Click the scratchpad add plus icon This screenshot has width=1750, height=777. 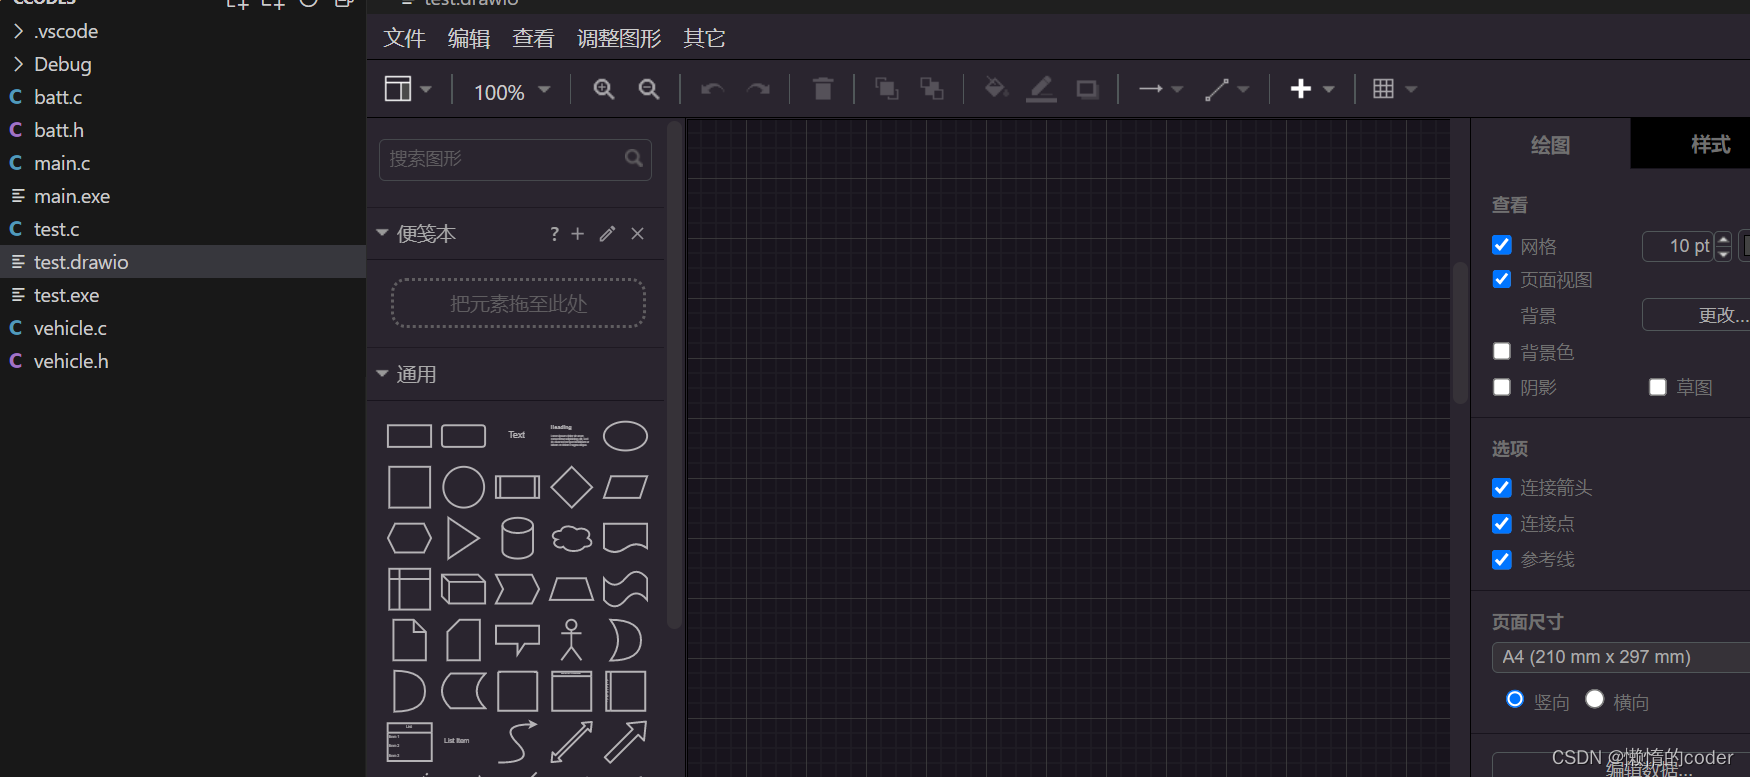point(578,233)
